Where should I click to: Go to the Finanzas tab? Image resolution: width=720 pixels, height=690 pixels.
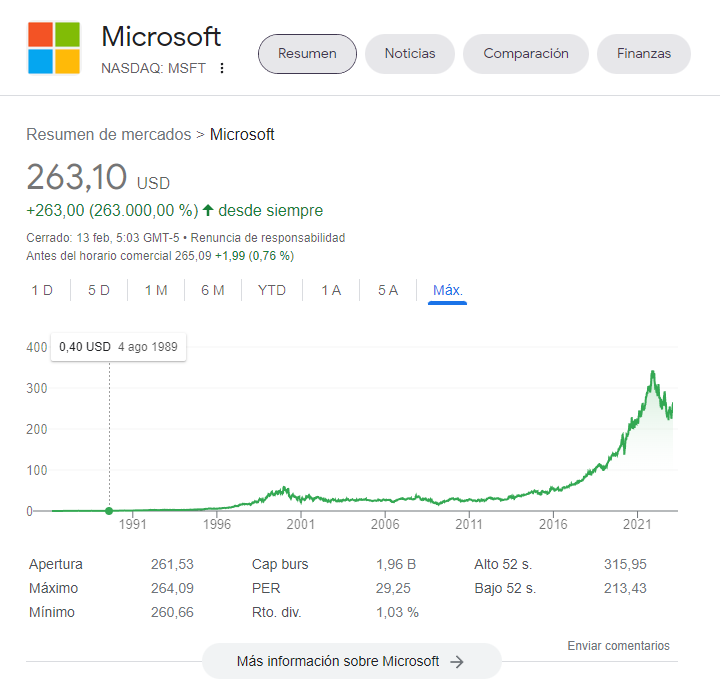(x=644, y=54)
